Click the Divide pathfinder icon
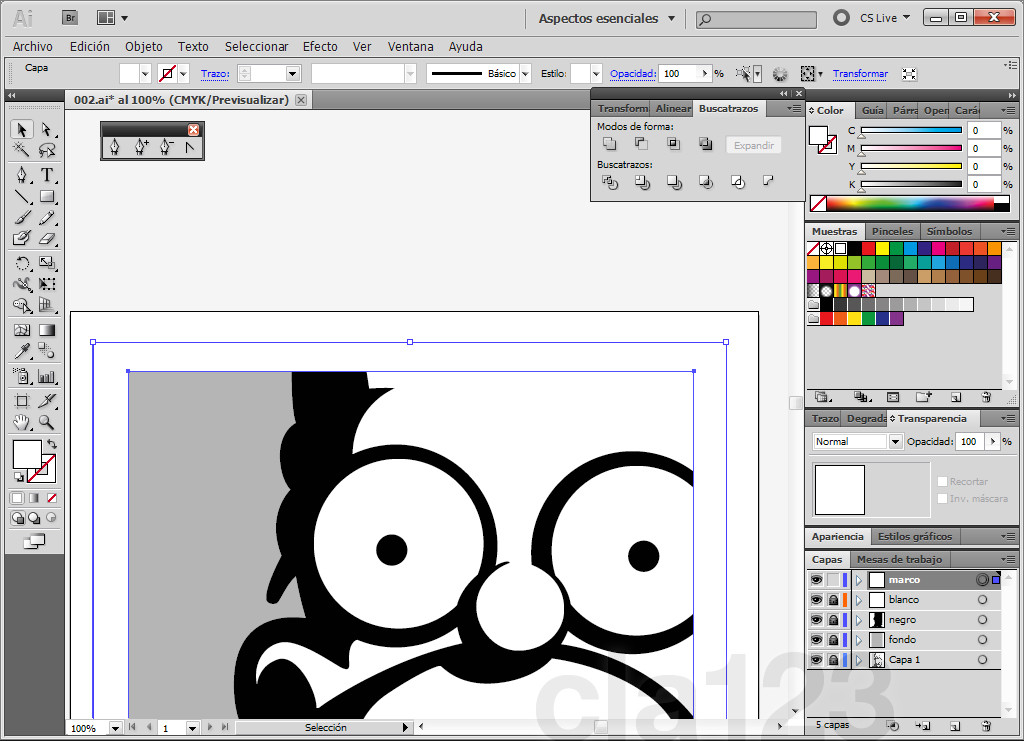The image size is (1024, 741). tap(609, 182)
